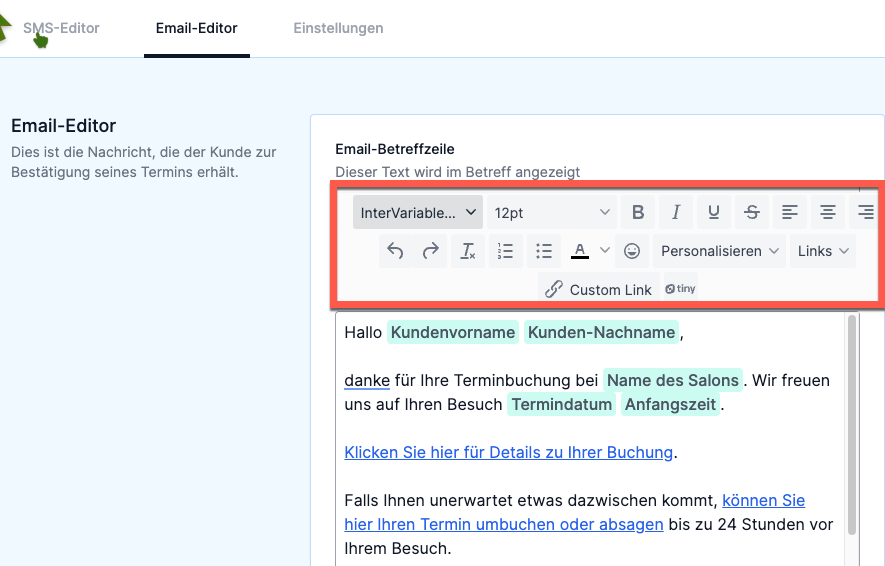Select the Termindatum placeholder
The height and width of the screenshot is (566, 885).
[x=562, y=405]
